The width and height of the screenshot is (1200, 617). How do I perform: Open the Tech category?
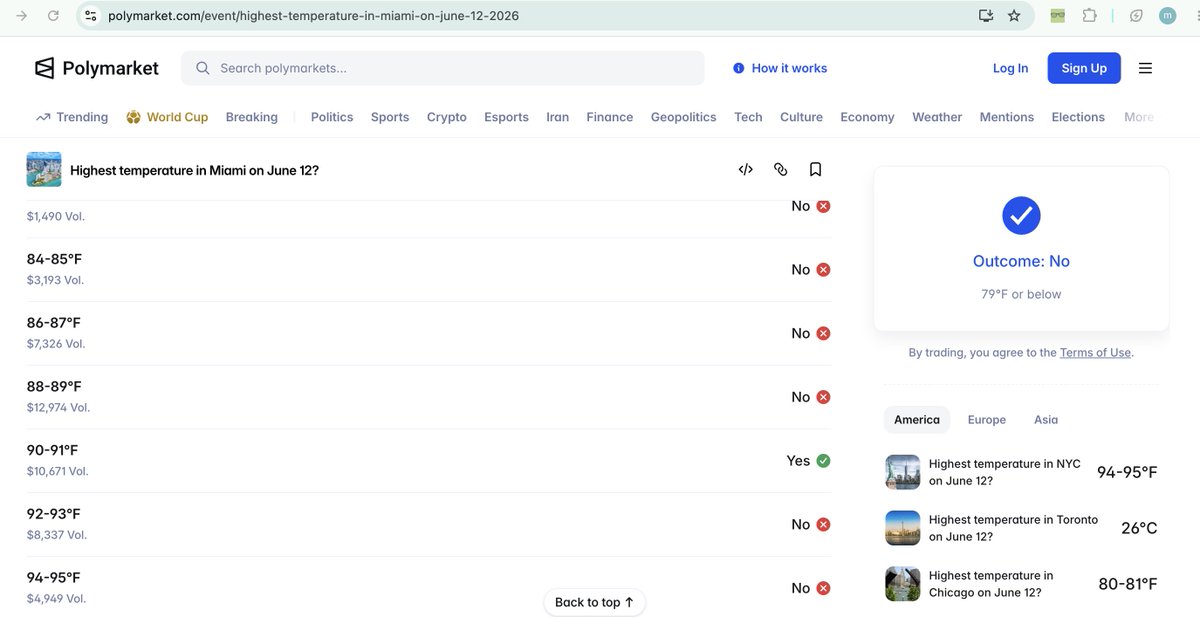pyautogui.click(x=748, y=117)
